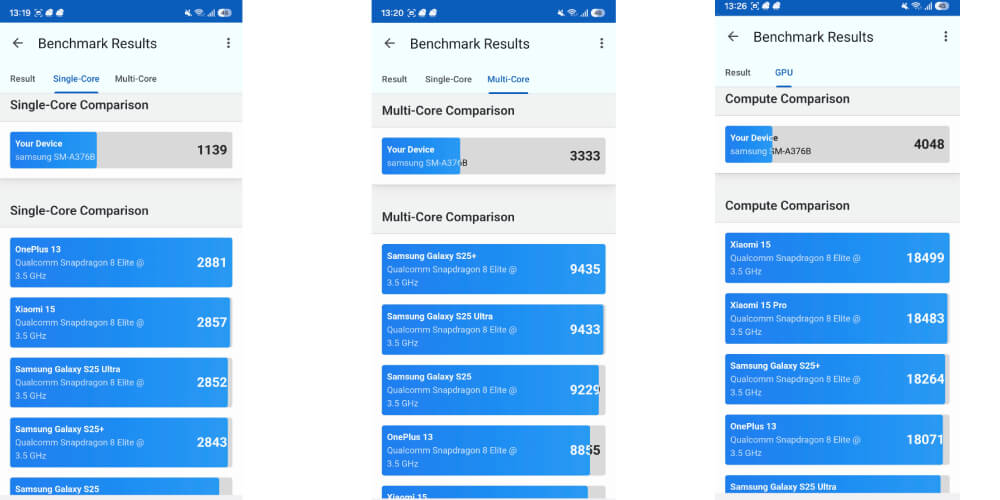Tap Your Device bar scoring 3333
The width and height of the screenshot is (1000, 500).
click(494, 156)
